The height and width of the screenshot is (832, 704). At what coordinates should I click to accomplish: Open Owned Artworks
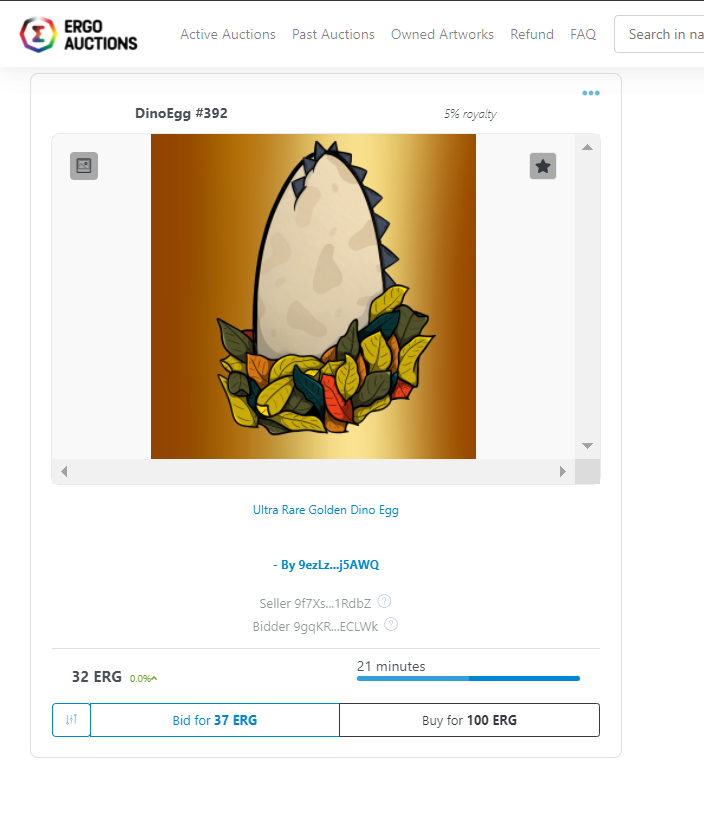442,34
